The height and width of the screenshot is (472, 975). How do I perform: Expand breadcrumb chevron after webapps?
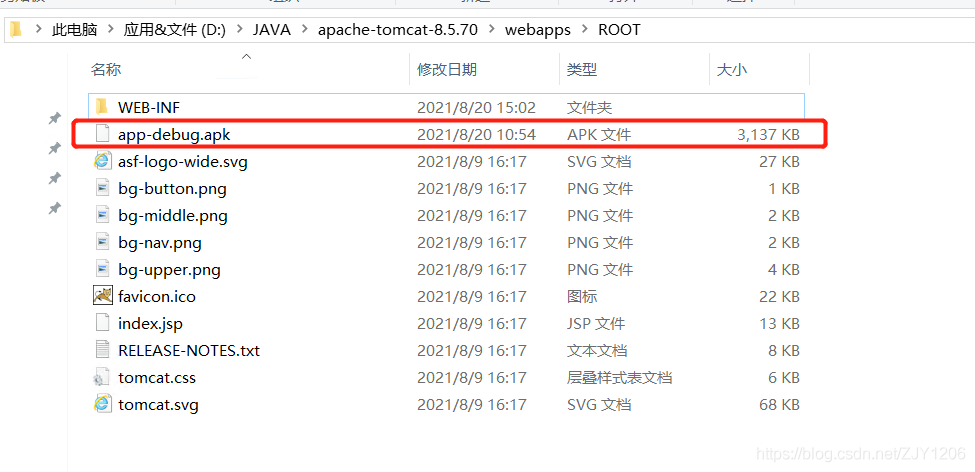(585, 30)
